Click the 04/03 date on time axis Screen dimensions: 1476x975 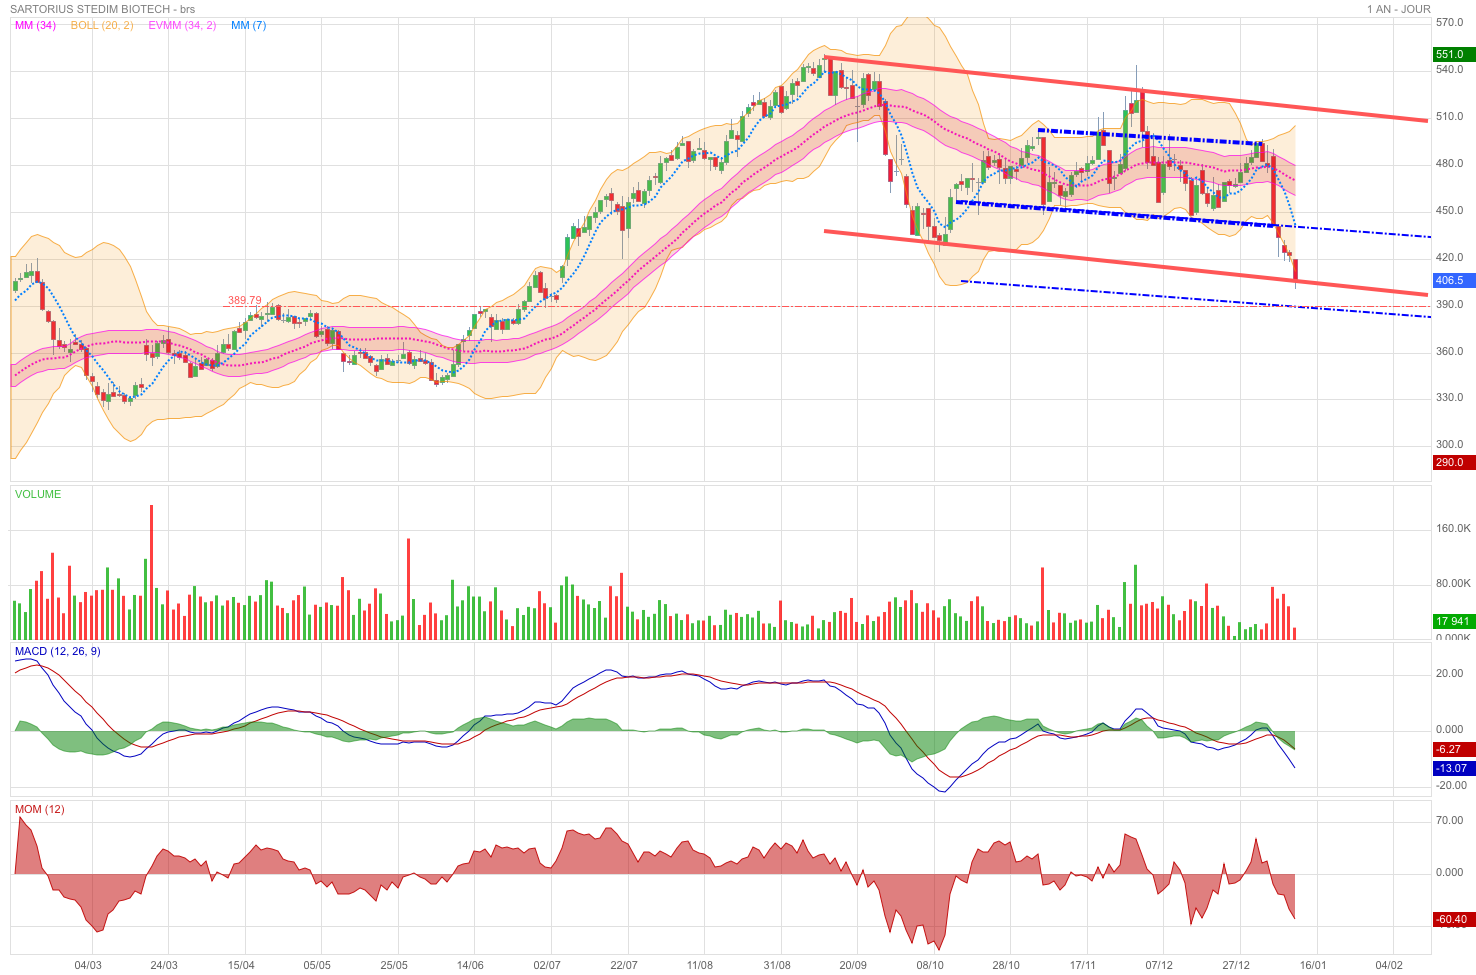pos(88,965)
